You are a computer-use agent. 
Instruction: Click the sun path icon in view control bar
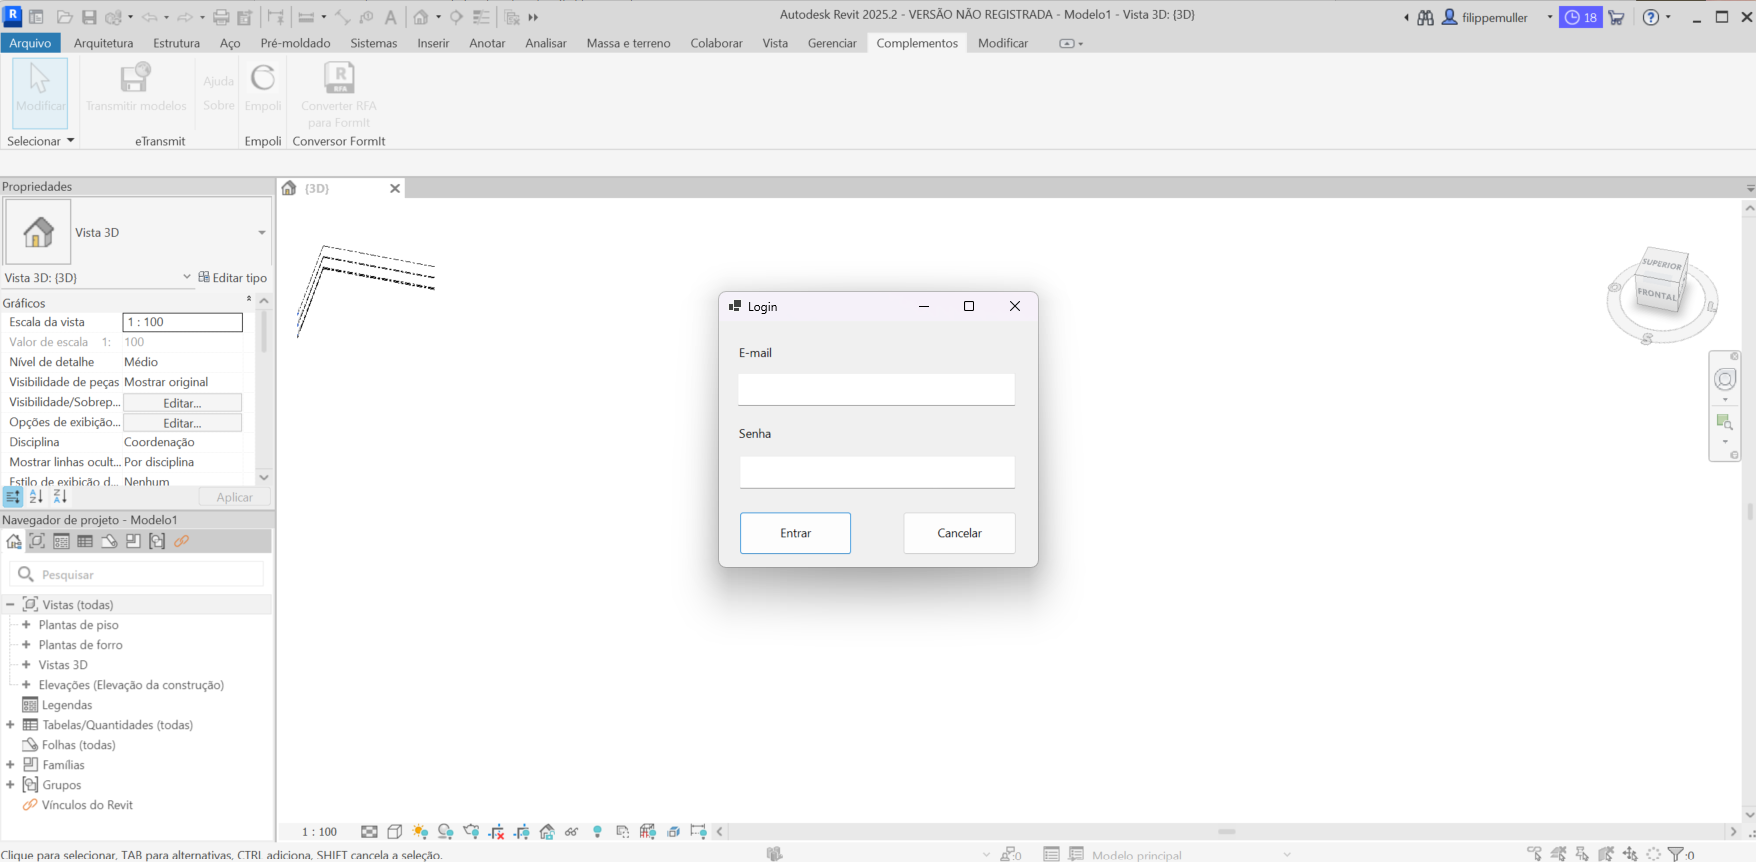[420, 832]
